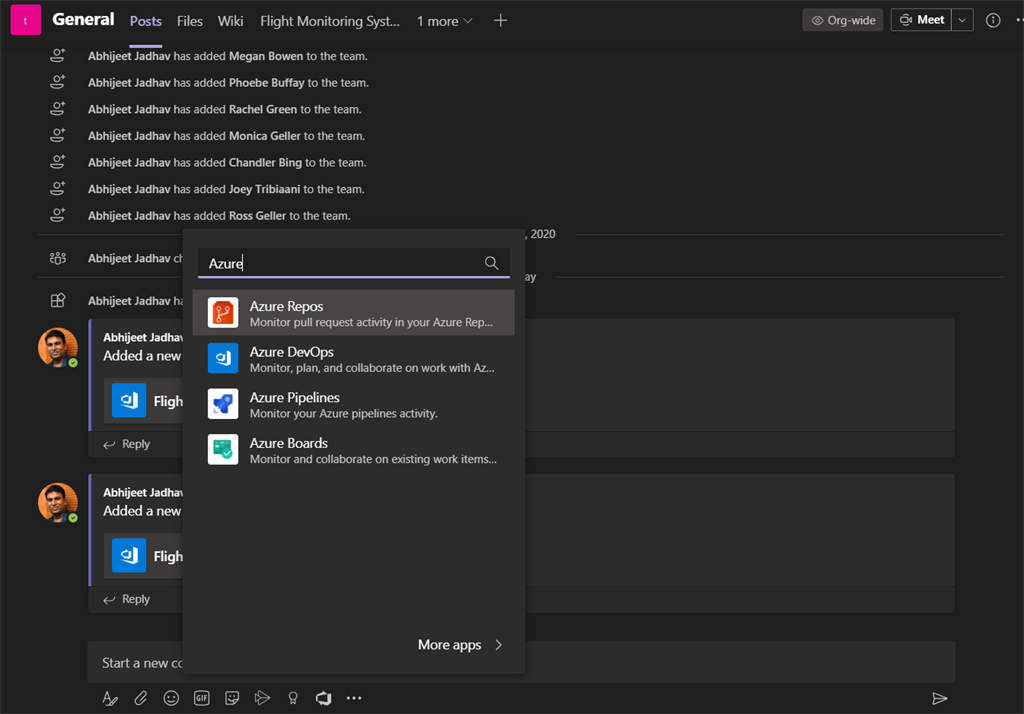Open More apps chevron
1024x714 pixels.
click(x=499, y=645)
